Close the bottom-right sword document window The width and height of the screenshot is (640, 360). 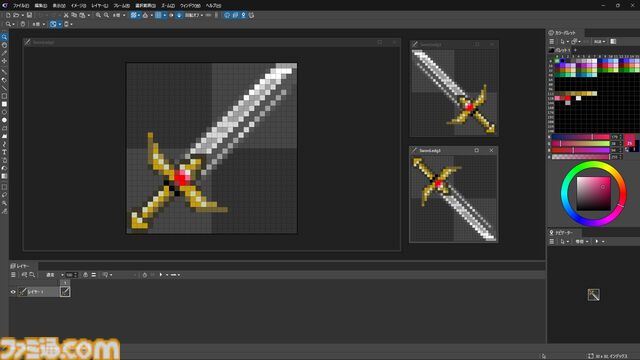pyautogui.click(x=491, y=150)
